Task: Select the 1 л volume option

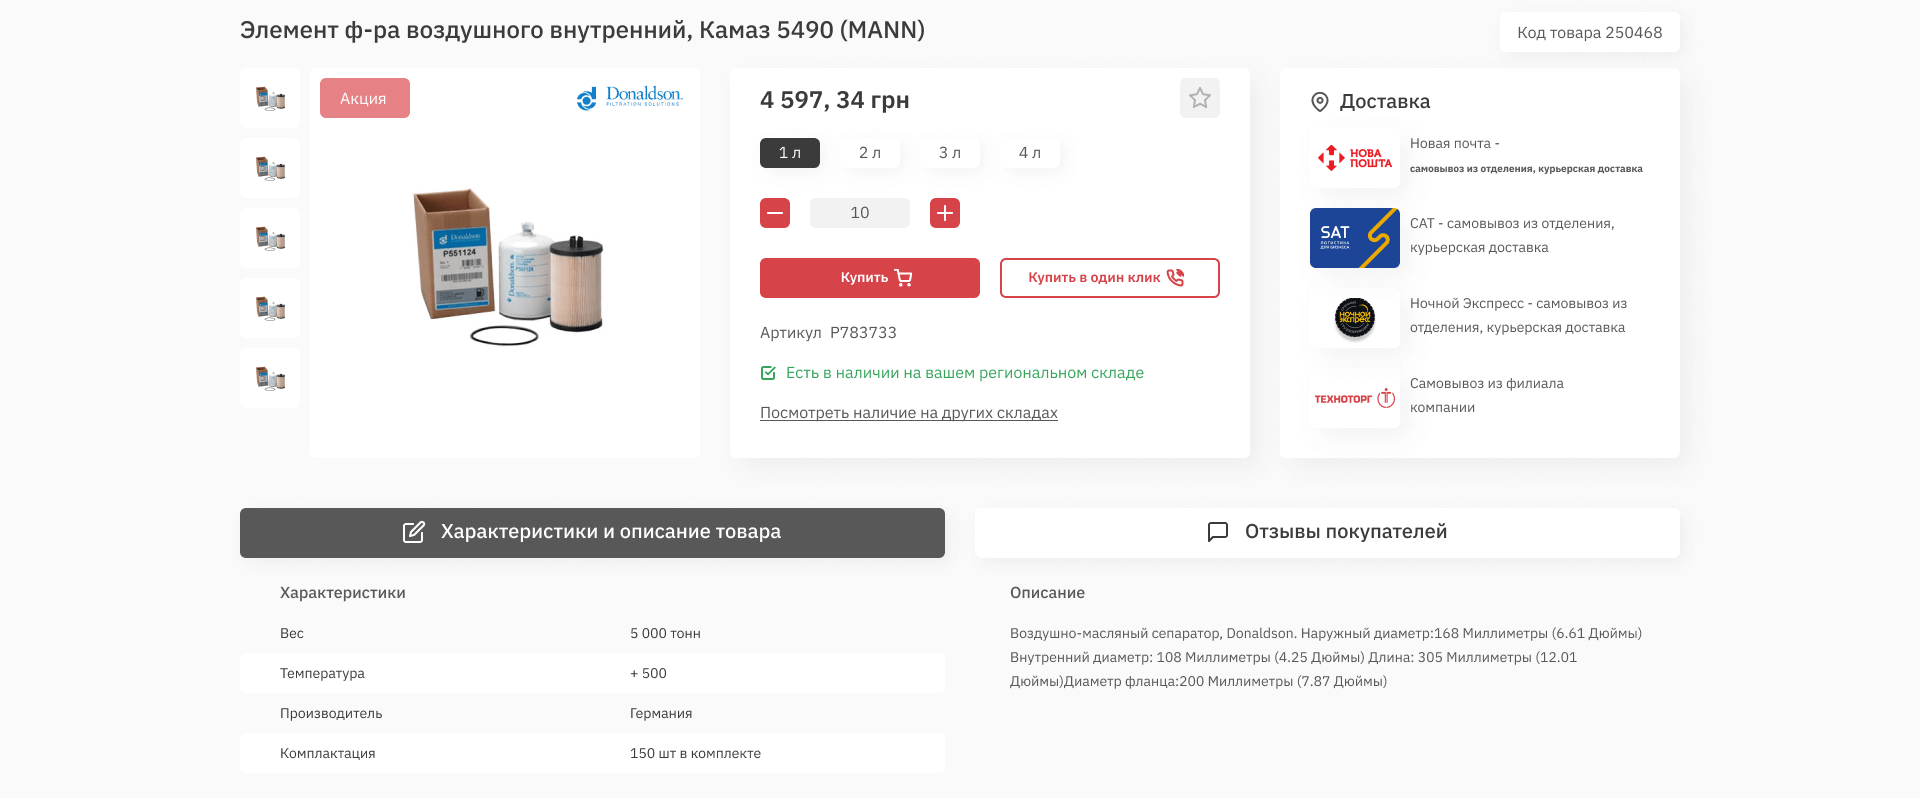Action: point(790,153)
